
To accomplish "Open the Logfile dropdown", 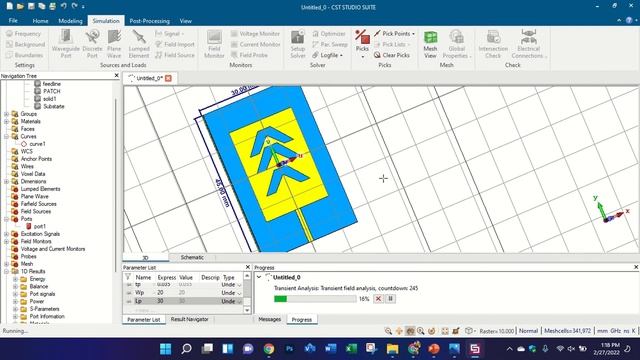I will click(327, 55).
